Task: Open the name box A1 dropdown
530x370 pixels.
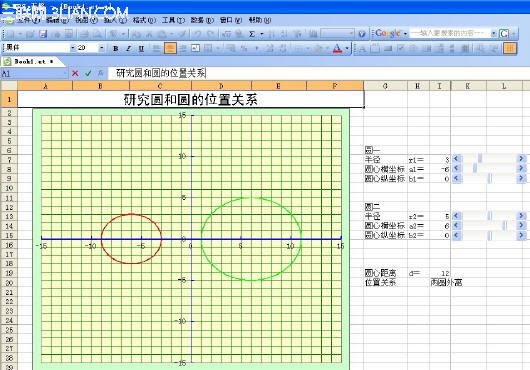Action: pyautogui.click(x=64, y=73)
